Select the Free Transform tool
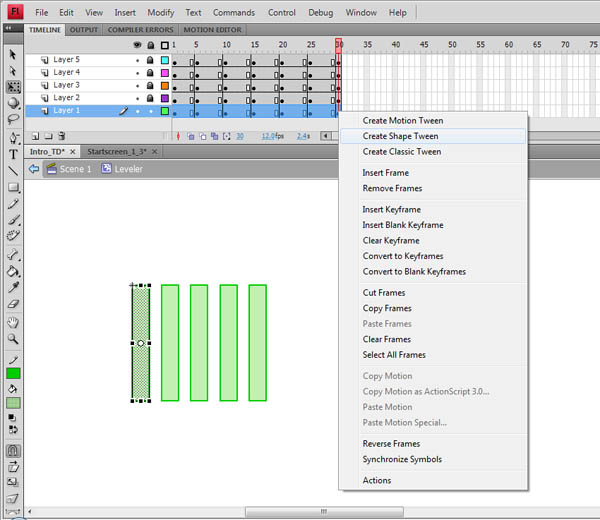 click(13, 87)
